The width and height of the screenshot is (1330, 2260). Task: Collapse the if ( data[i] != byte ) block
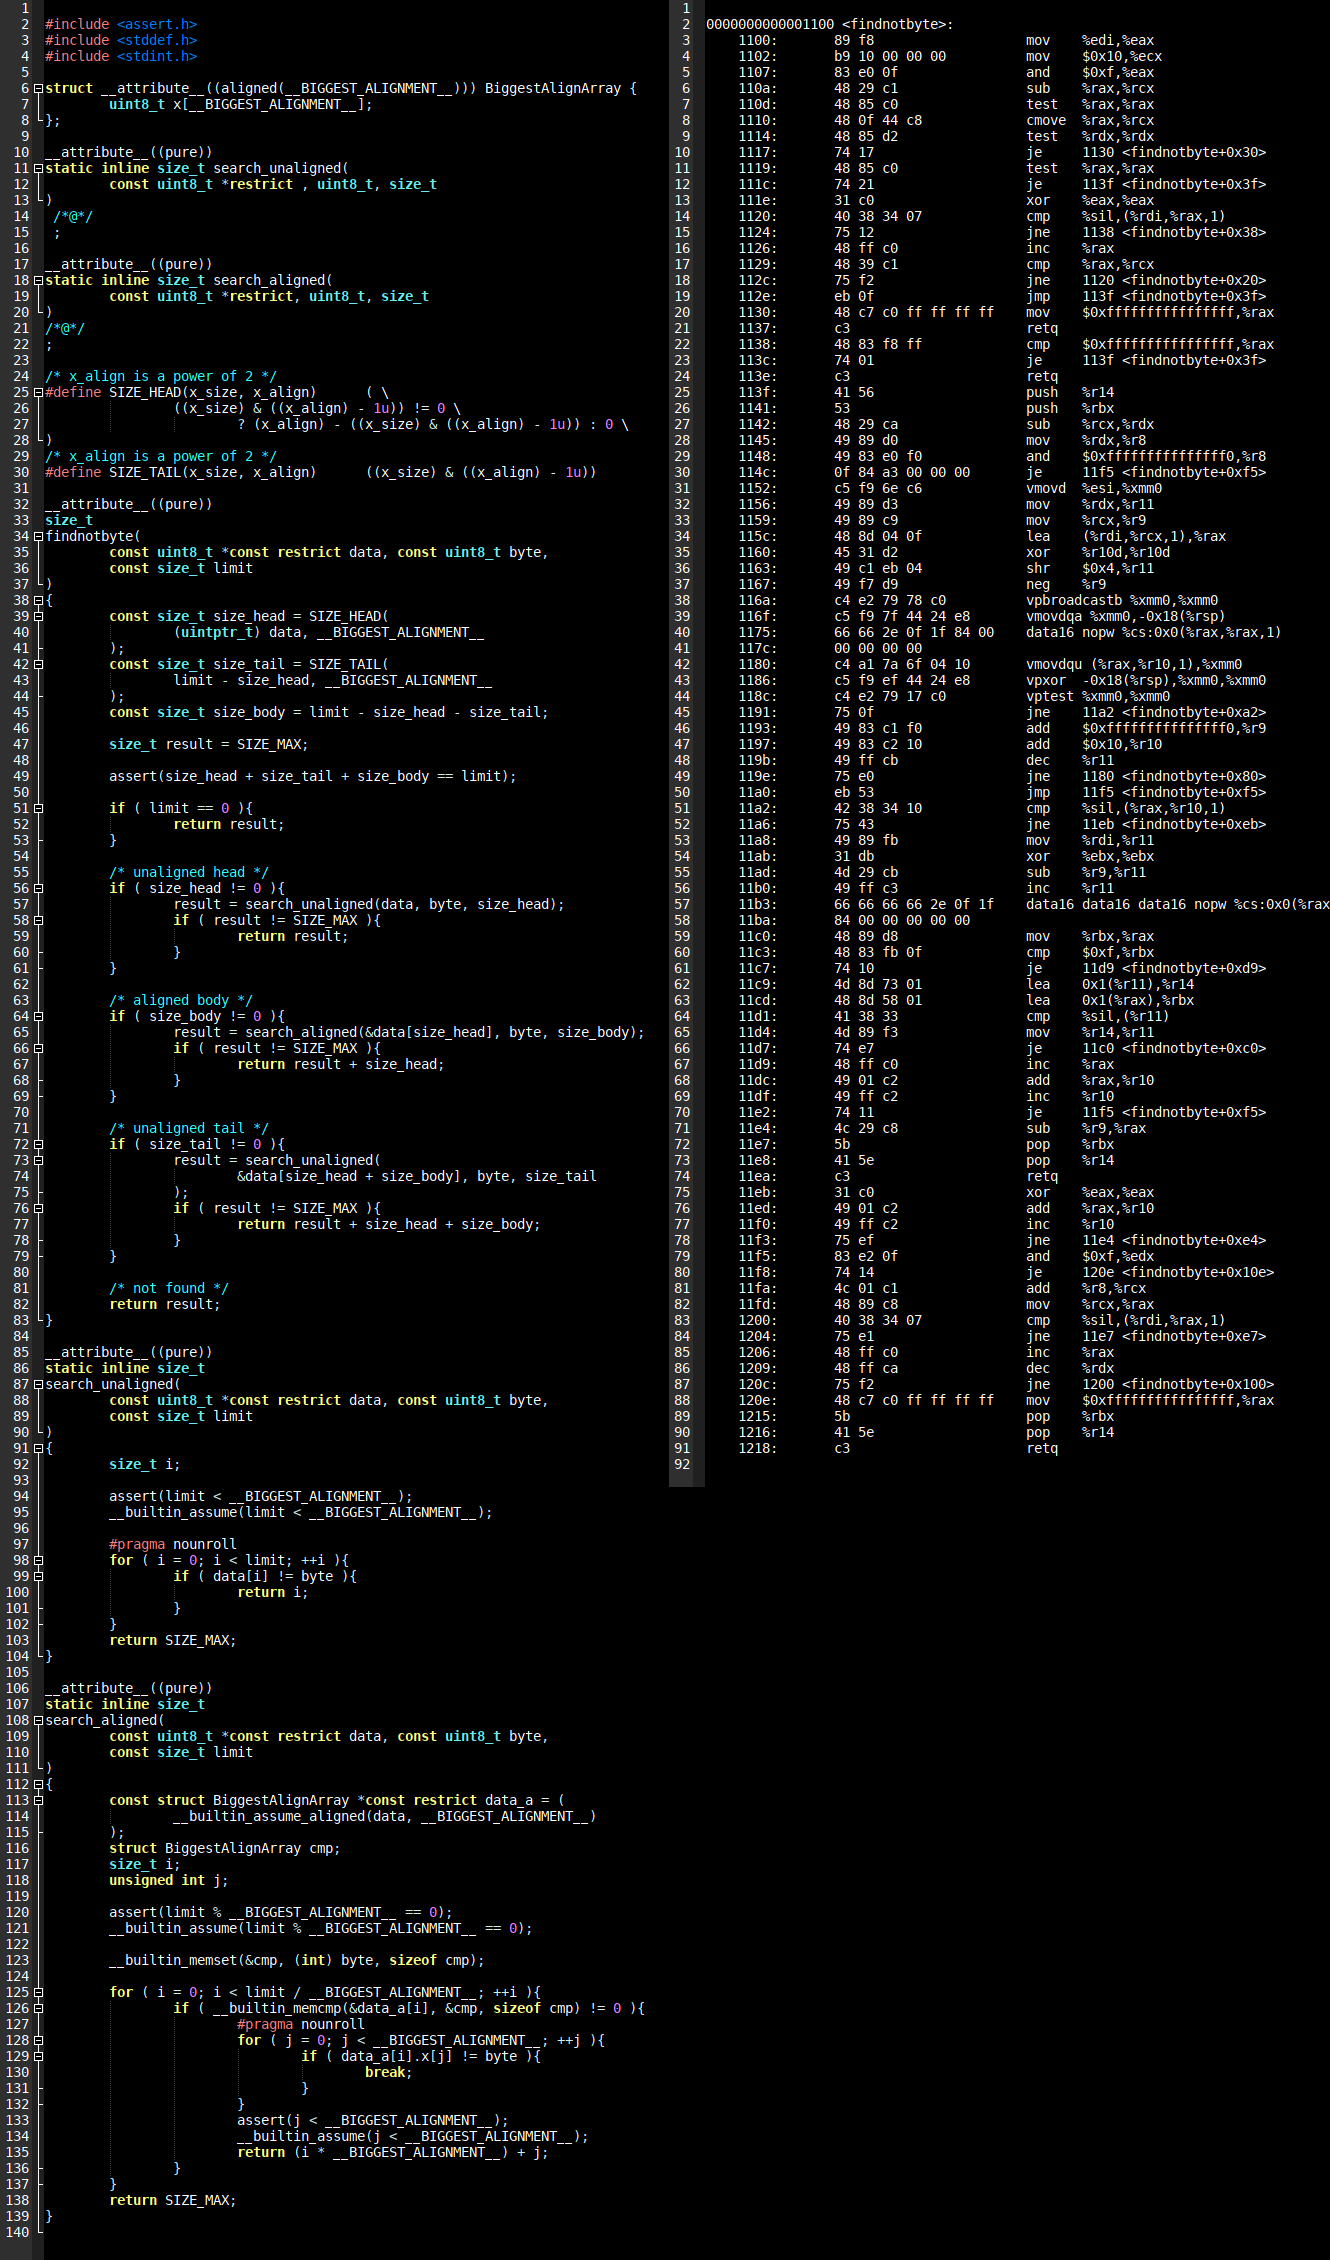38,1577
